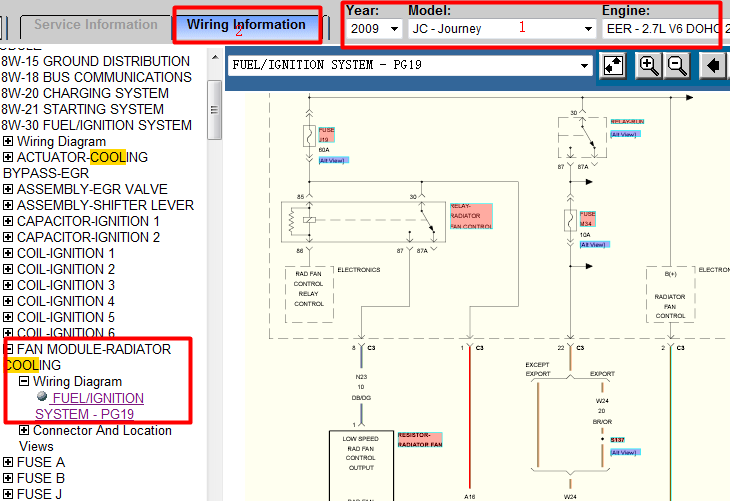Collapse FAN MODULE-RADIATOR COOLING node
Image resolution: width=730 pixels, height=501 pixels.
point(9,349)
